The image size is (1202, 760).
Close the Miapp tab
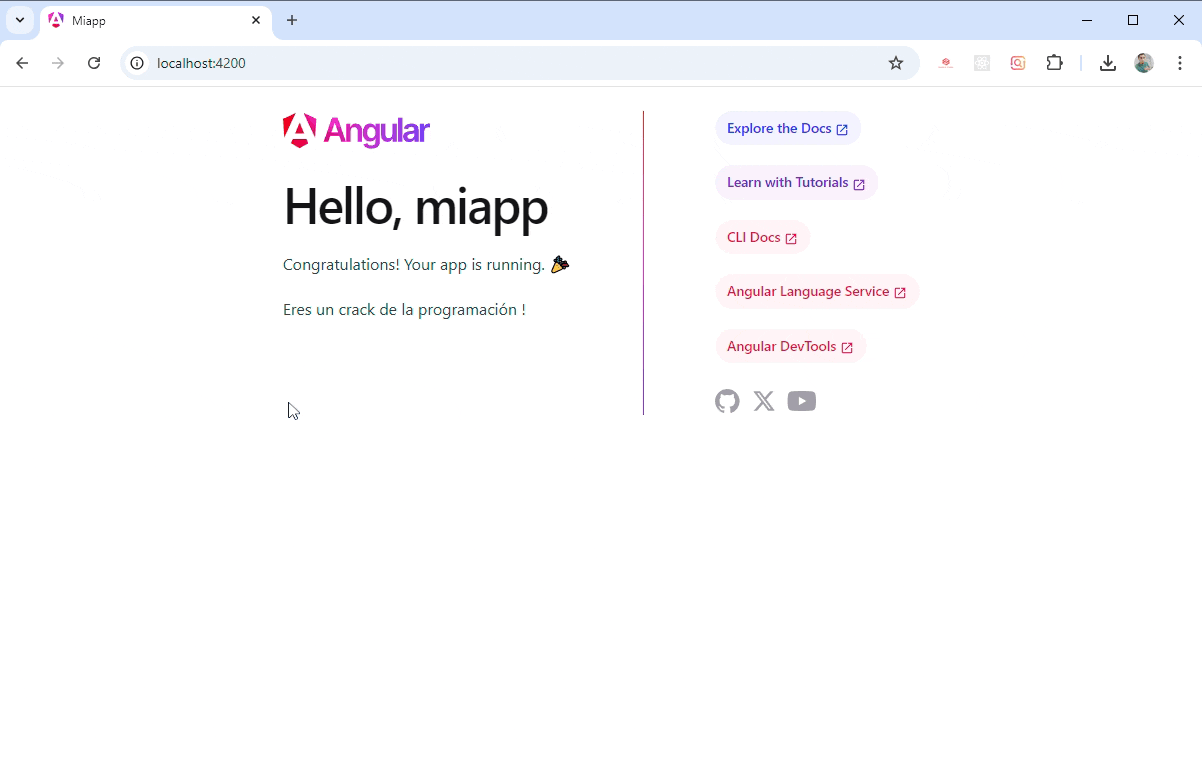click(x=256, y=20)
